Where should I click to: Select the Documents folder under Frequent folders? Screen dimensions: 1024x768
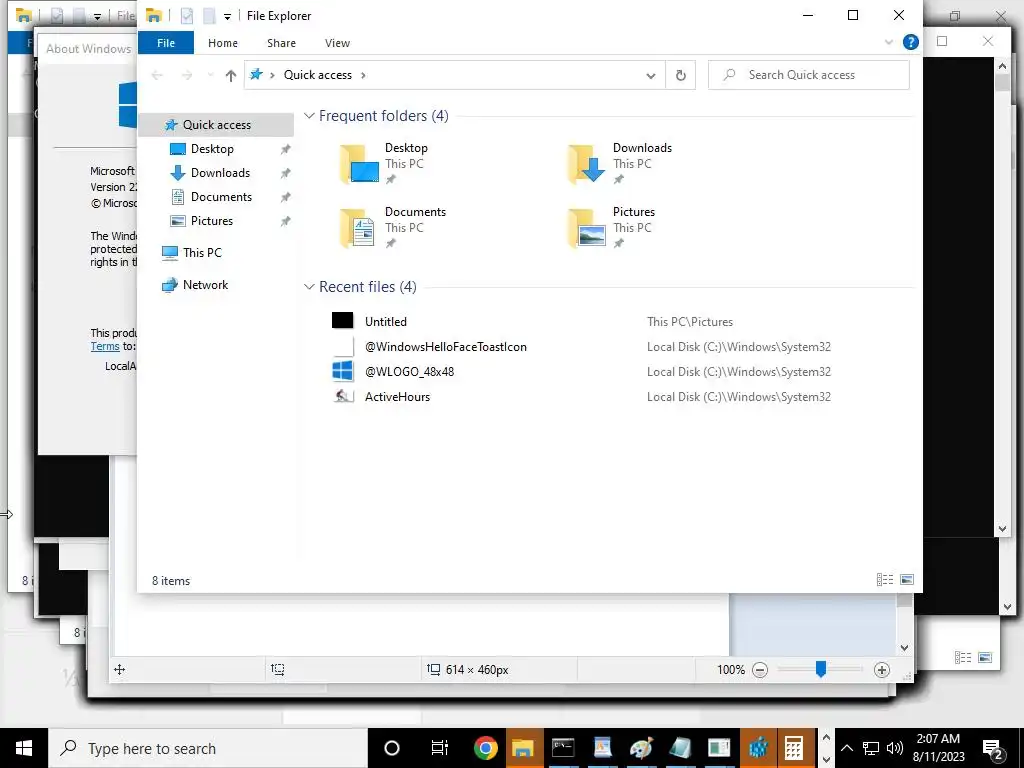coord(393,228)
